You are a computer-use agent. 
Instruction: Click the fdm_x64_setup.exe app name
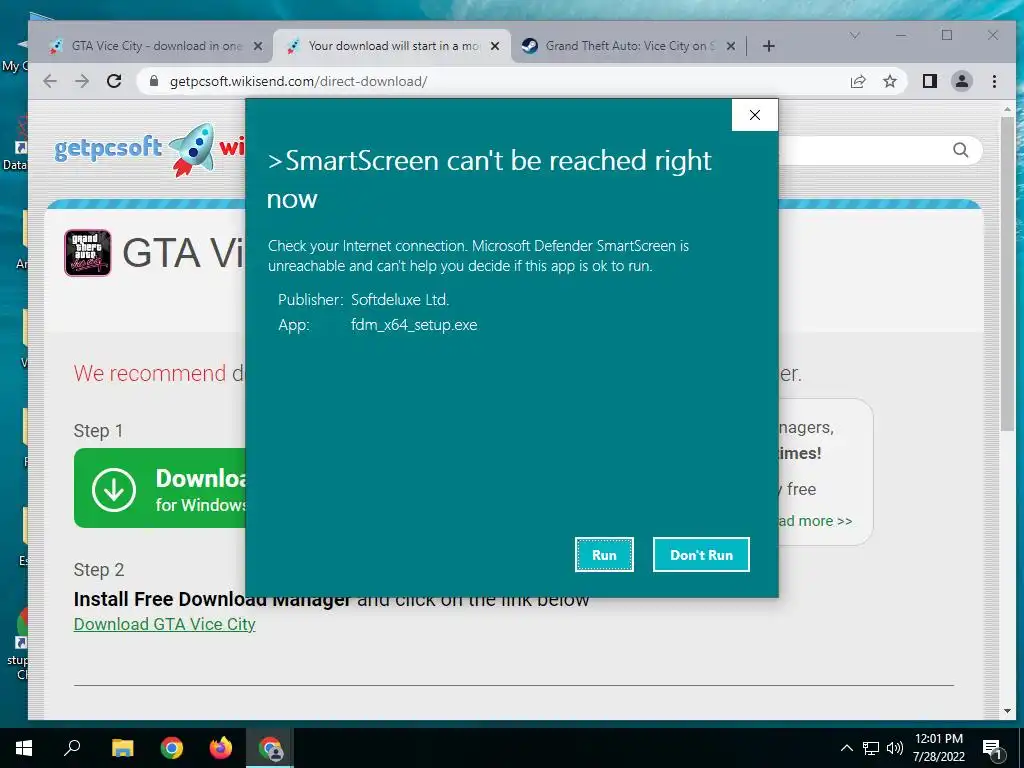(x=414, y=325)
